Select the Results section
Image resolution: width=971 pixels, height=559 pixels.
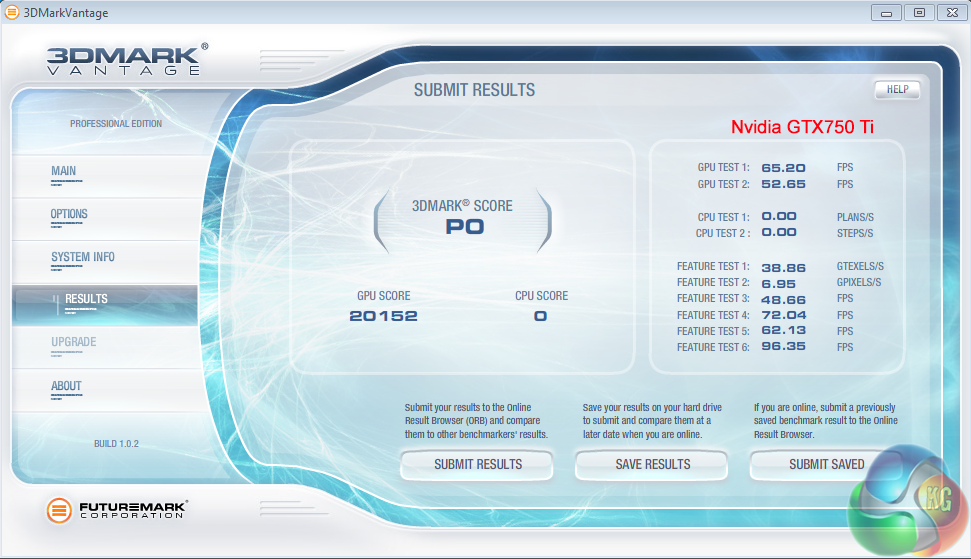[x=105, y=305]
